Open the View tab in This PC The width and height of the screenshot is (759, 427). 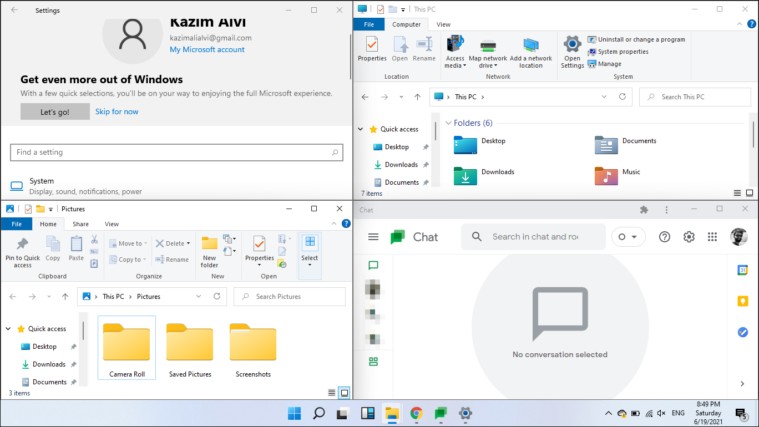click(443, 24)
